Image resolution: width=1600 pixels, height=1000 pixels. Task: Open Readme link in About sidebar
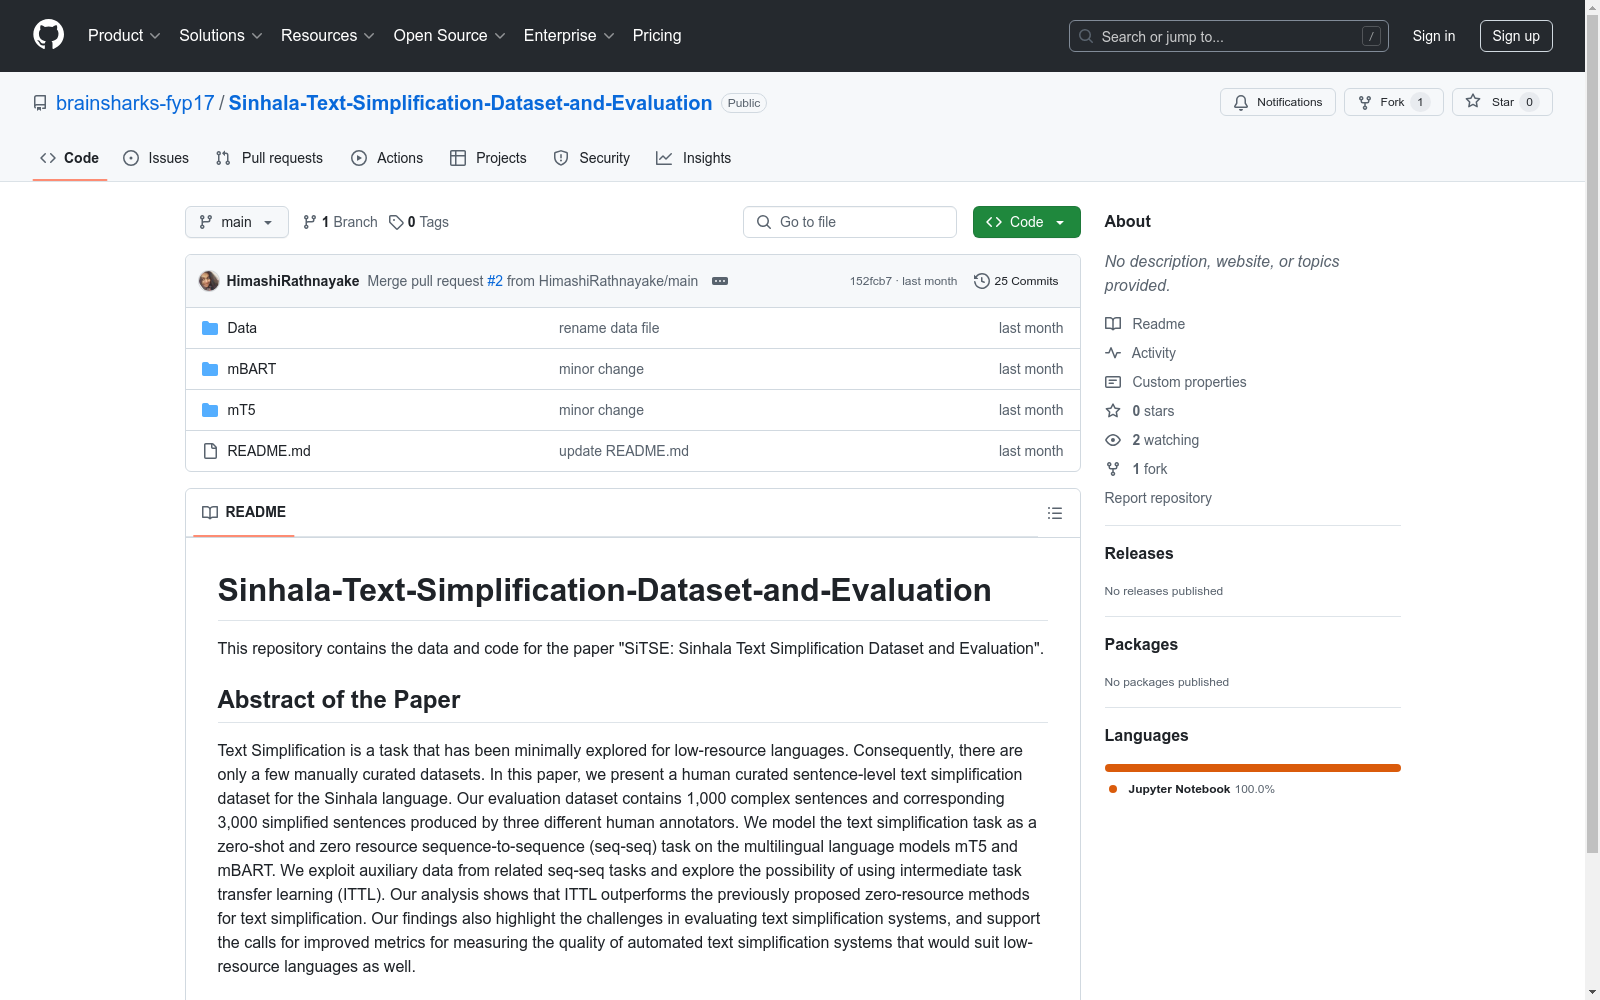(x=1145, y=324)
